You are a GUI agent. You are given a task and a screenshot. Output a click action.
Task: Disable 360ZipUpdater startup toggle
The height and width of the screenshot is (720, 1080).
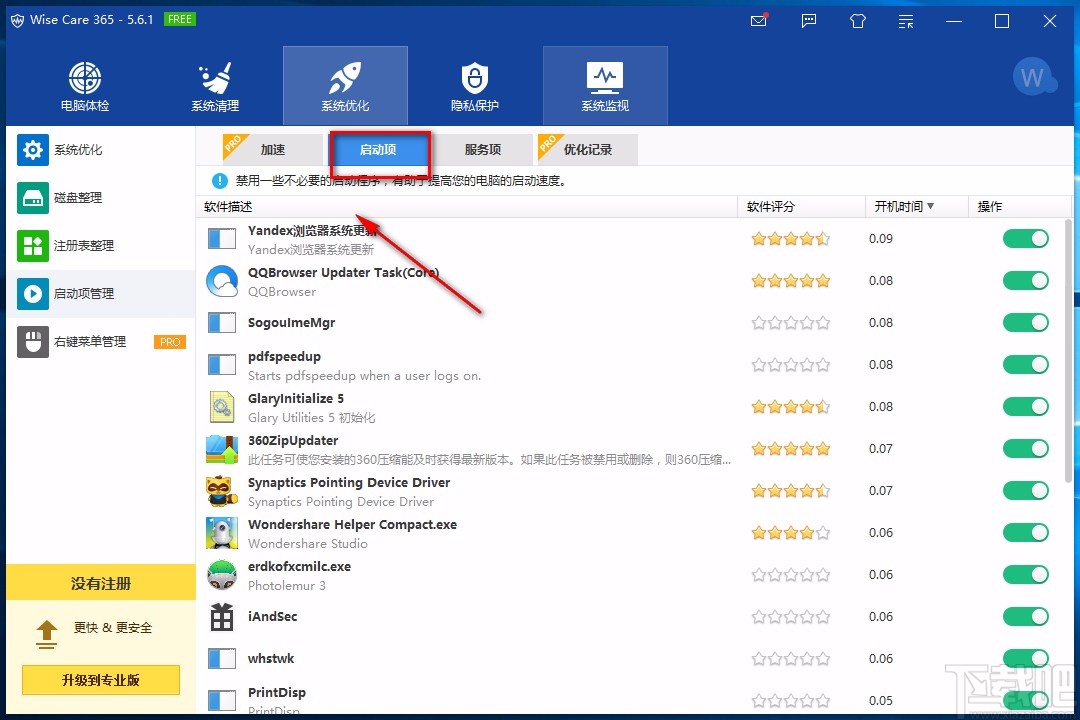click(x=1026, y=449)
